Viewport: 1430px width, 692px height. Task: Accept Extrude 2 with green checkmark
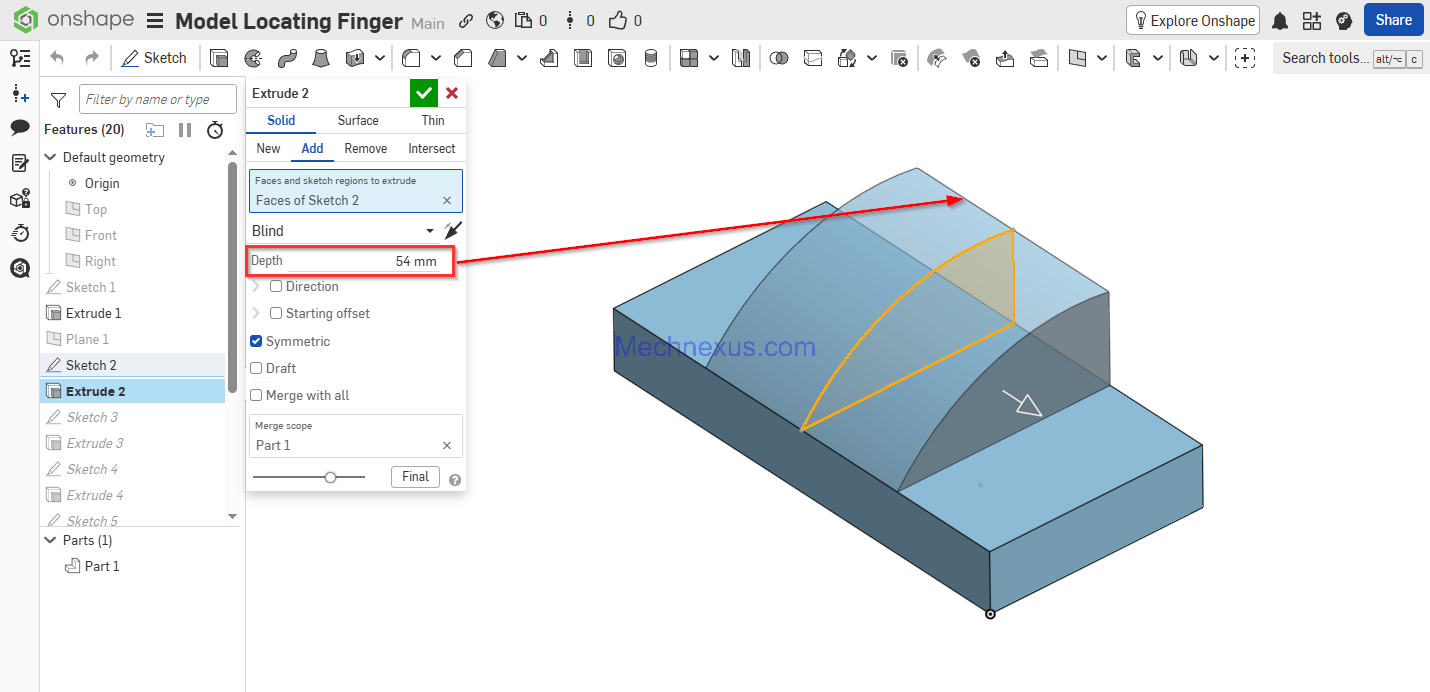(424, 93)
